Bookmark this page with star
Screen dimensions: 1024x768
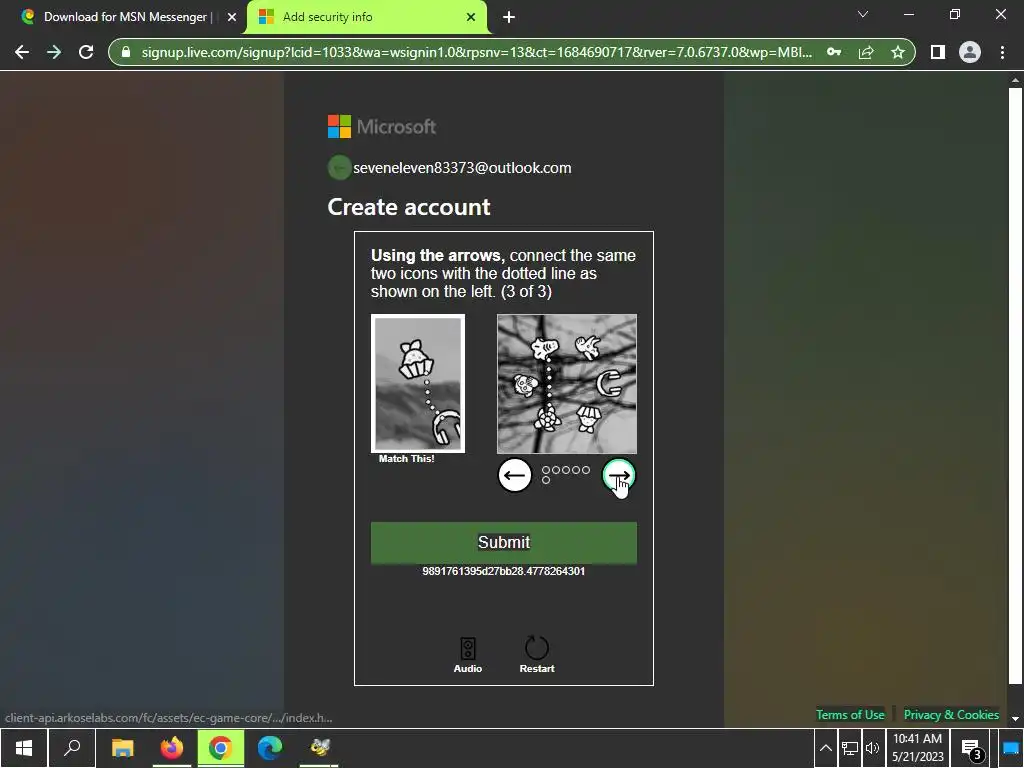pyautogui.click(x=898, y=52)
